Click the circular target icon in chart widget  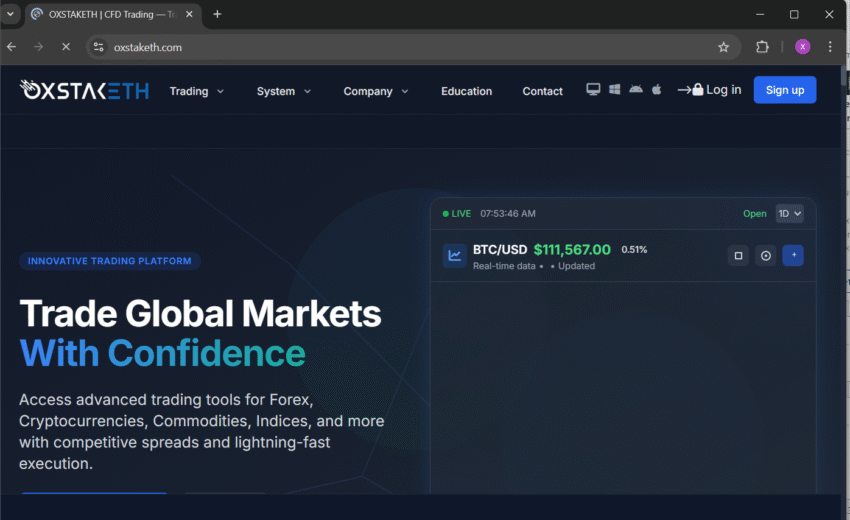765,255
